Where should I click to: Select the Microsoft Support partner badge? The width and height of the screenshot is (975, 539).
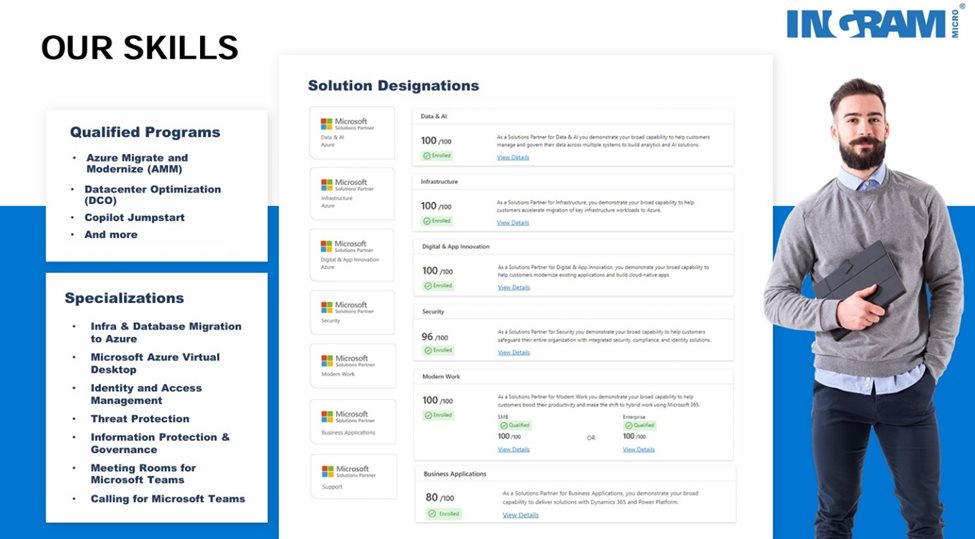[353, 476]
